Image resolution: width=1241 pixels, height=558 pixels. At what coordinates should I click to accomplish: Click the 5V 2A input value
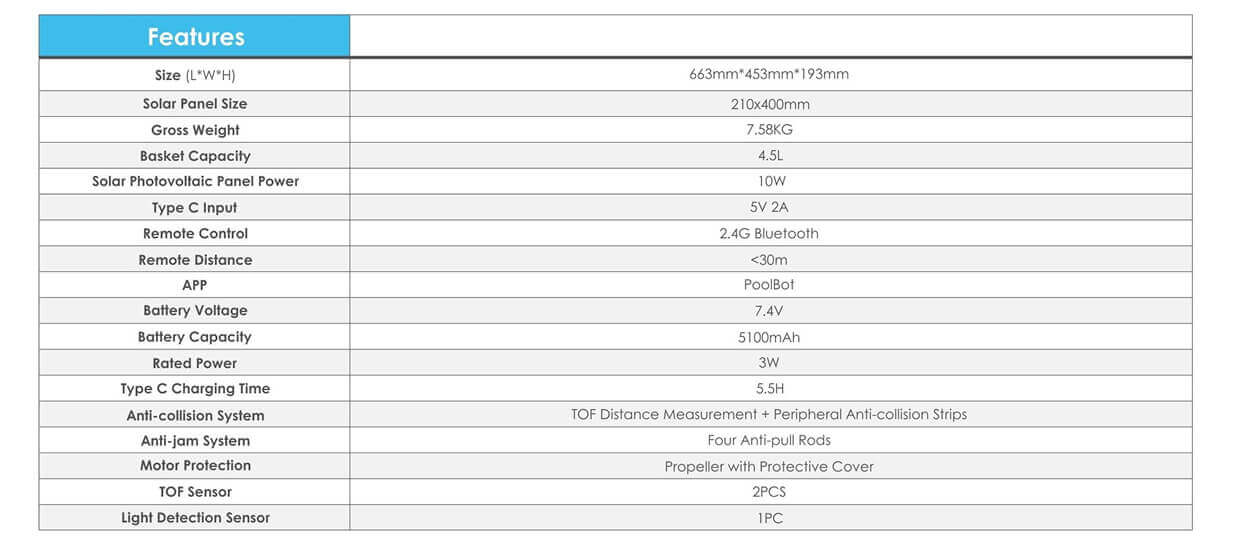[x=769, y=208]
